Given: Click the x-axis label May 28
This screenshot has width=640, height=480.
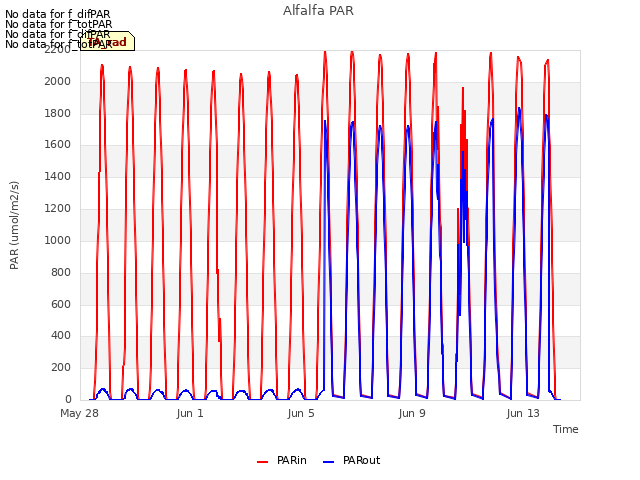Looking at the screenshot, I should 80,413.
